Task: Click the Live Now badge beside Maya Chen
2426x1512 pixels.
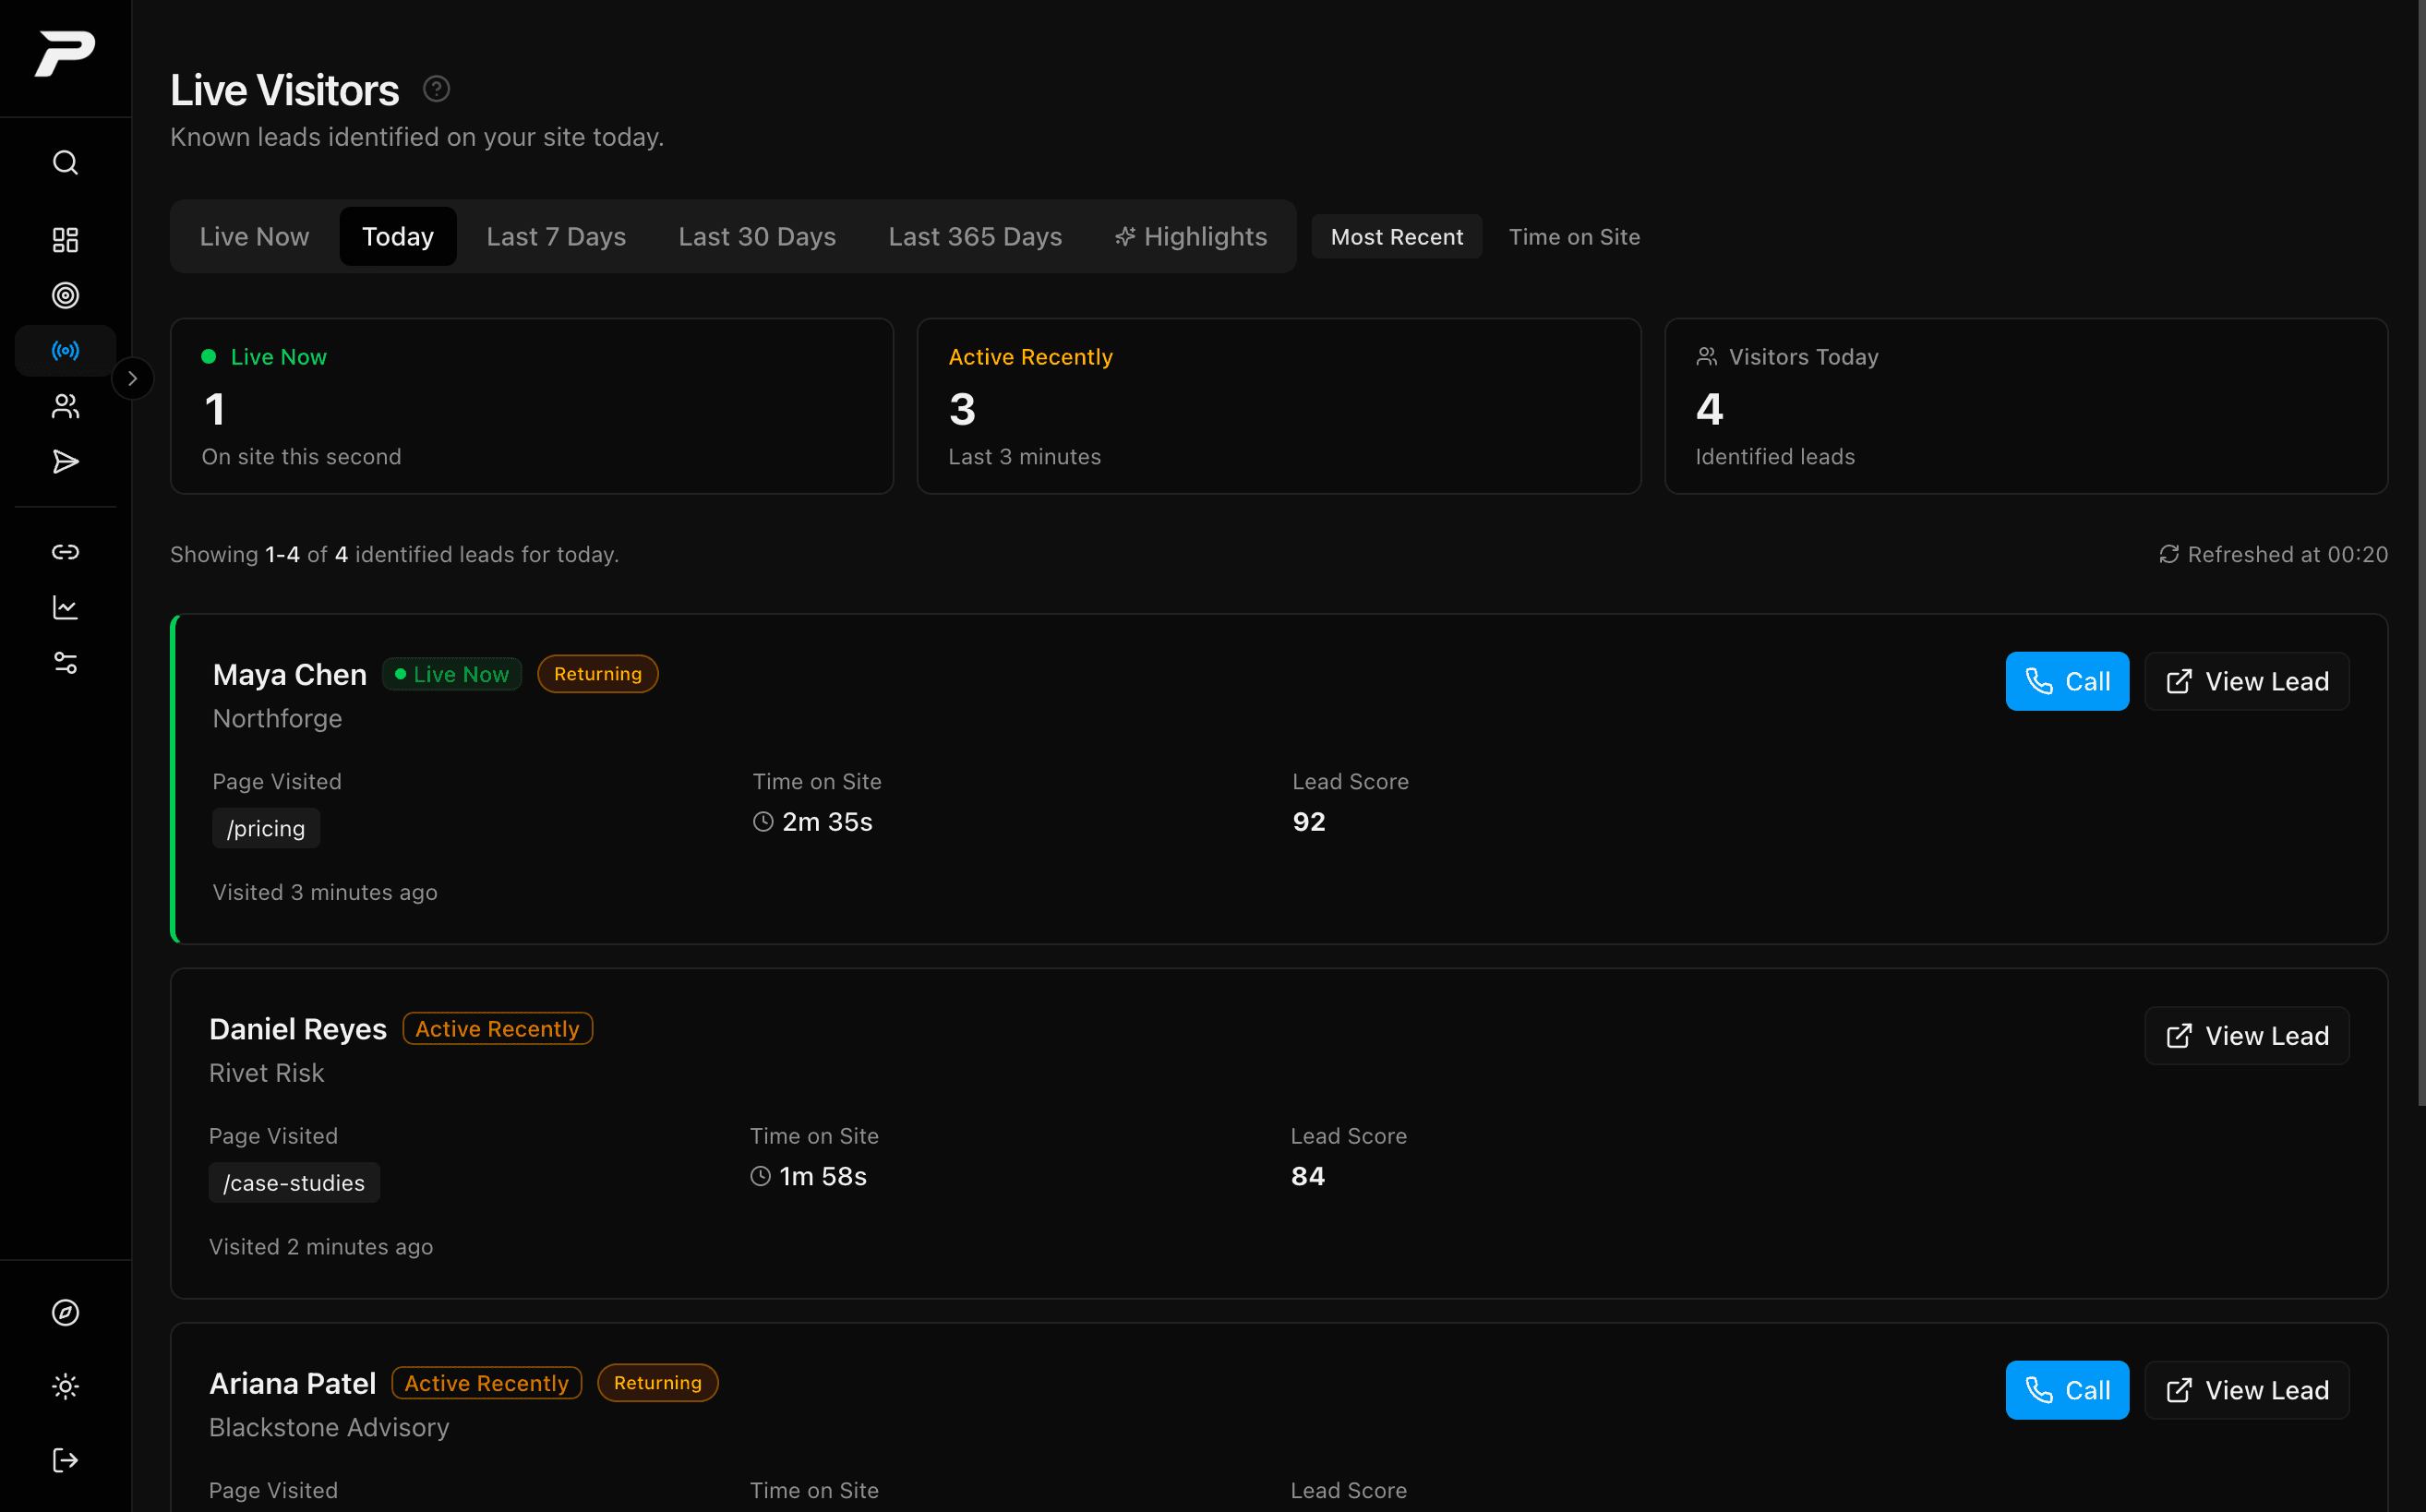Action: click(x=452, y=674)
